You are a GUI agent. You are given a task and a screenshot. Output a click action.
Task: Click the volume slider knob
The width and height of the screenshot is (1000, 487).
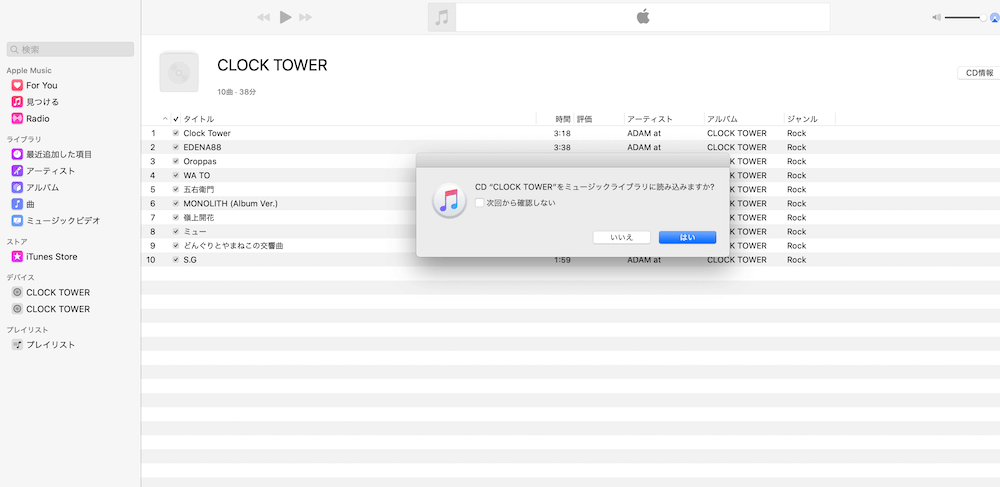point(983,18)
